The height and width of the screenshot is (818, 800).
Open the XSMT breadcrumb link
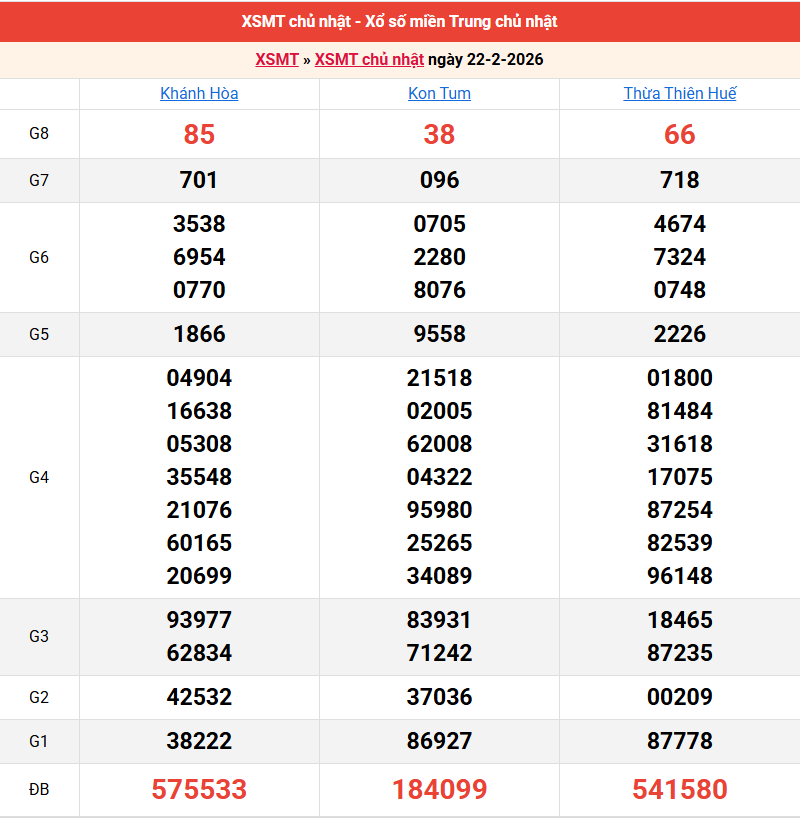click(x=276, y=60)
